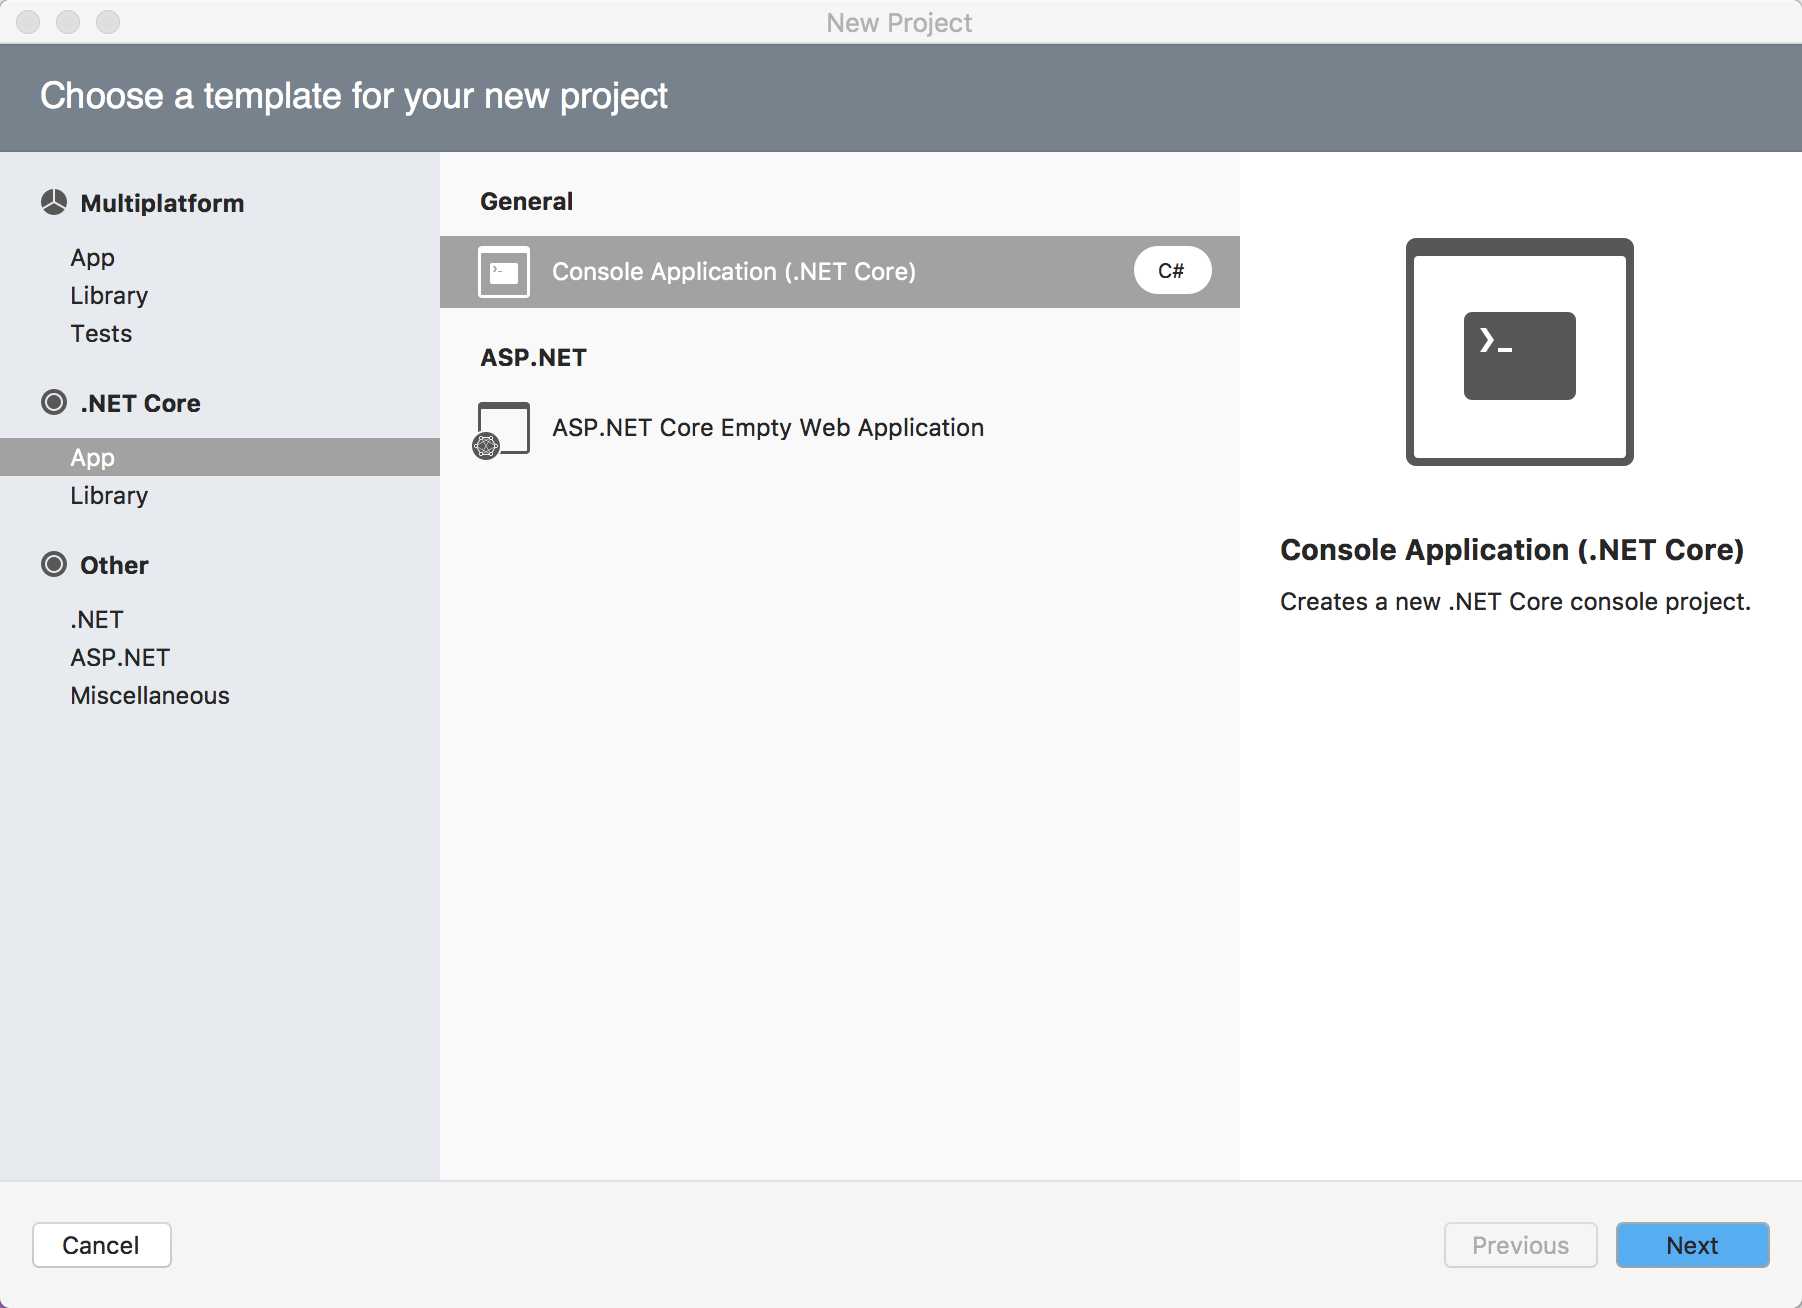Screen dimensions: 1802x1308
Task: Click the Multiplatform category icon
Action: click(x=54, y=203)
